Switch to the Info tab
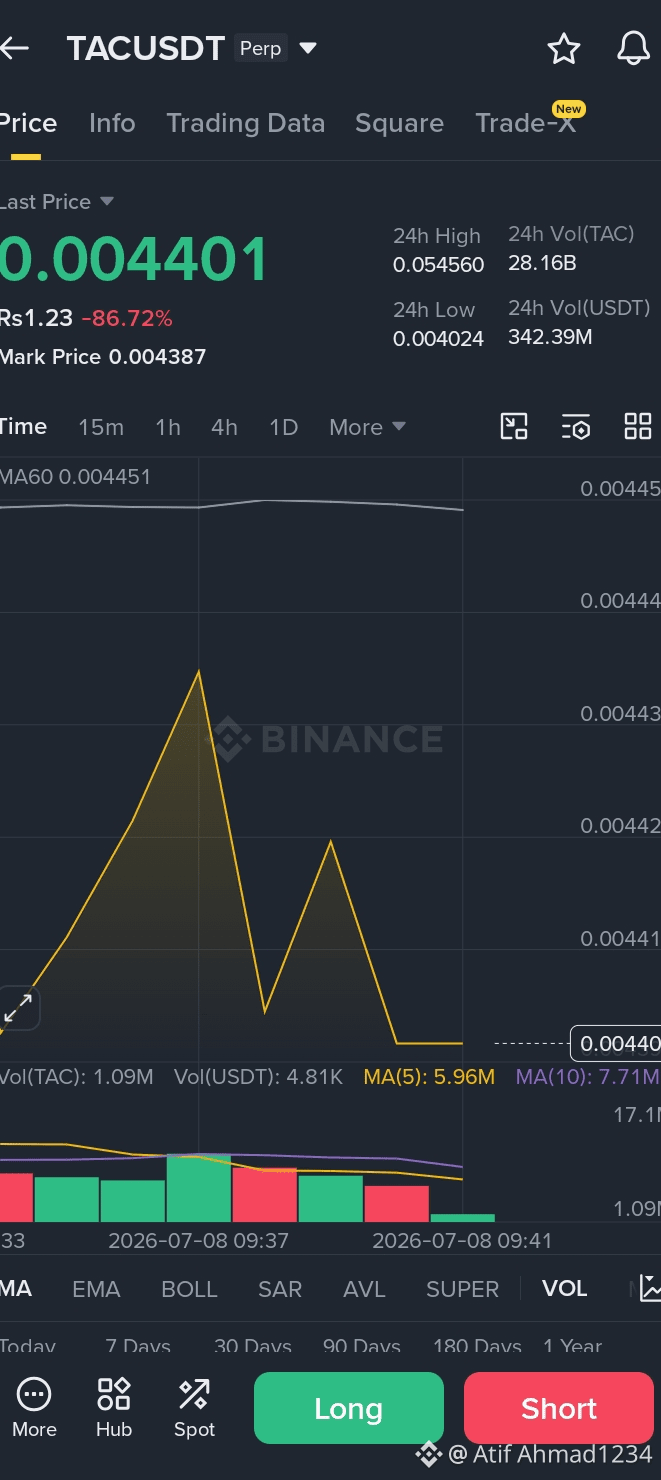The height and width of the screenshot is (1480, 661). (112, 123)
